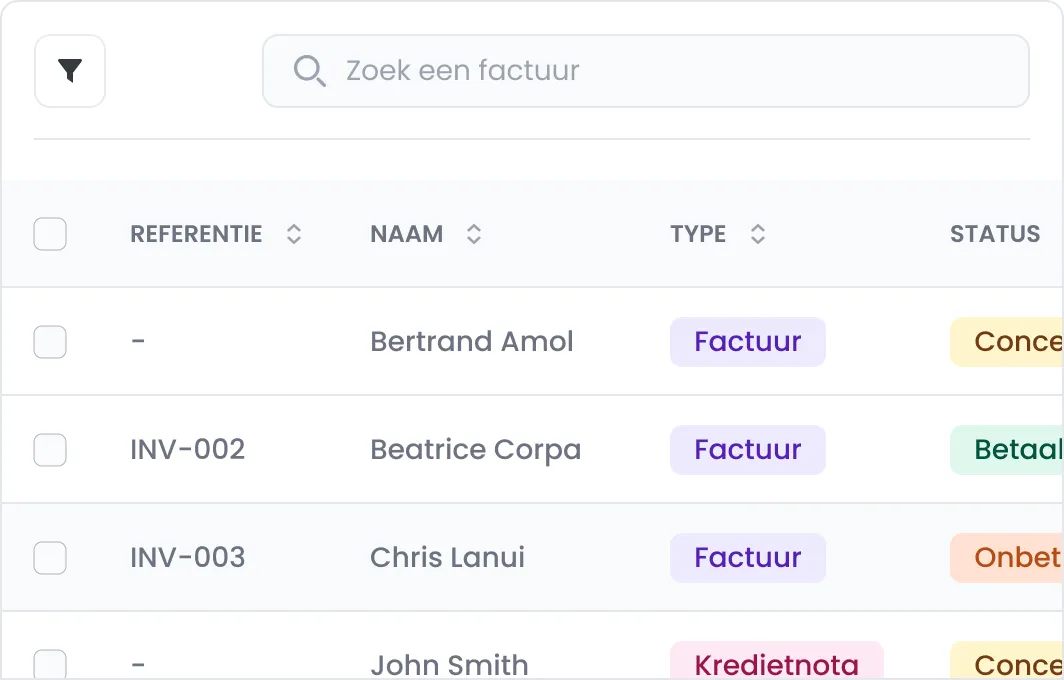Screen dimensions: 1064x680
Task: Tick the INV-003 row checkbox
Action: point(50,558)
